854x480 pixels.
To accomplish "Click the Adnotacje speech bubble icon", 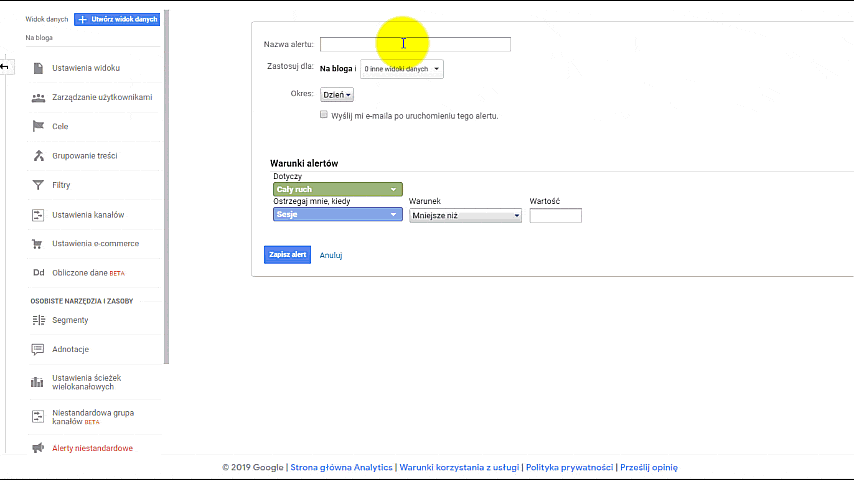I will 38,349.
